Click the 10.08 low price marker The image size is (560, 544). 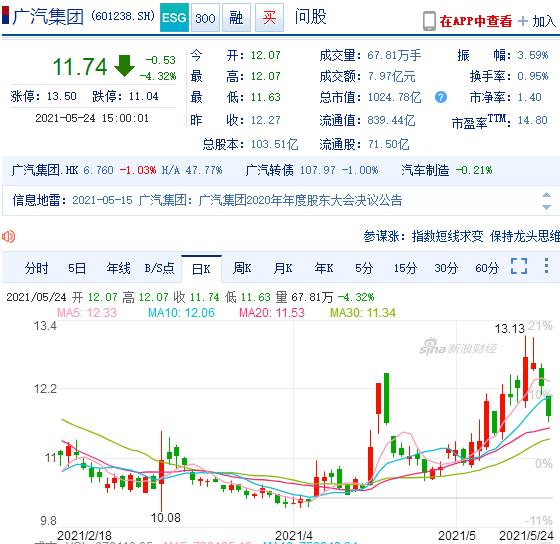(165, 518)
